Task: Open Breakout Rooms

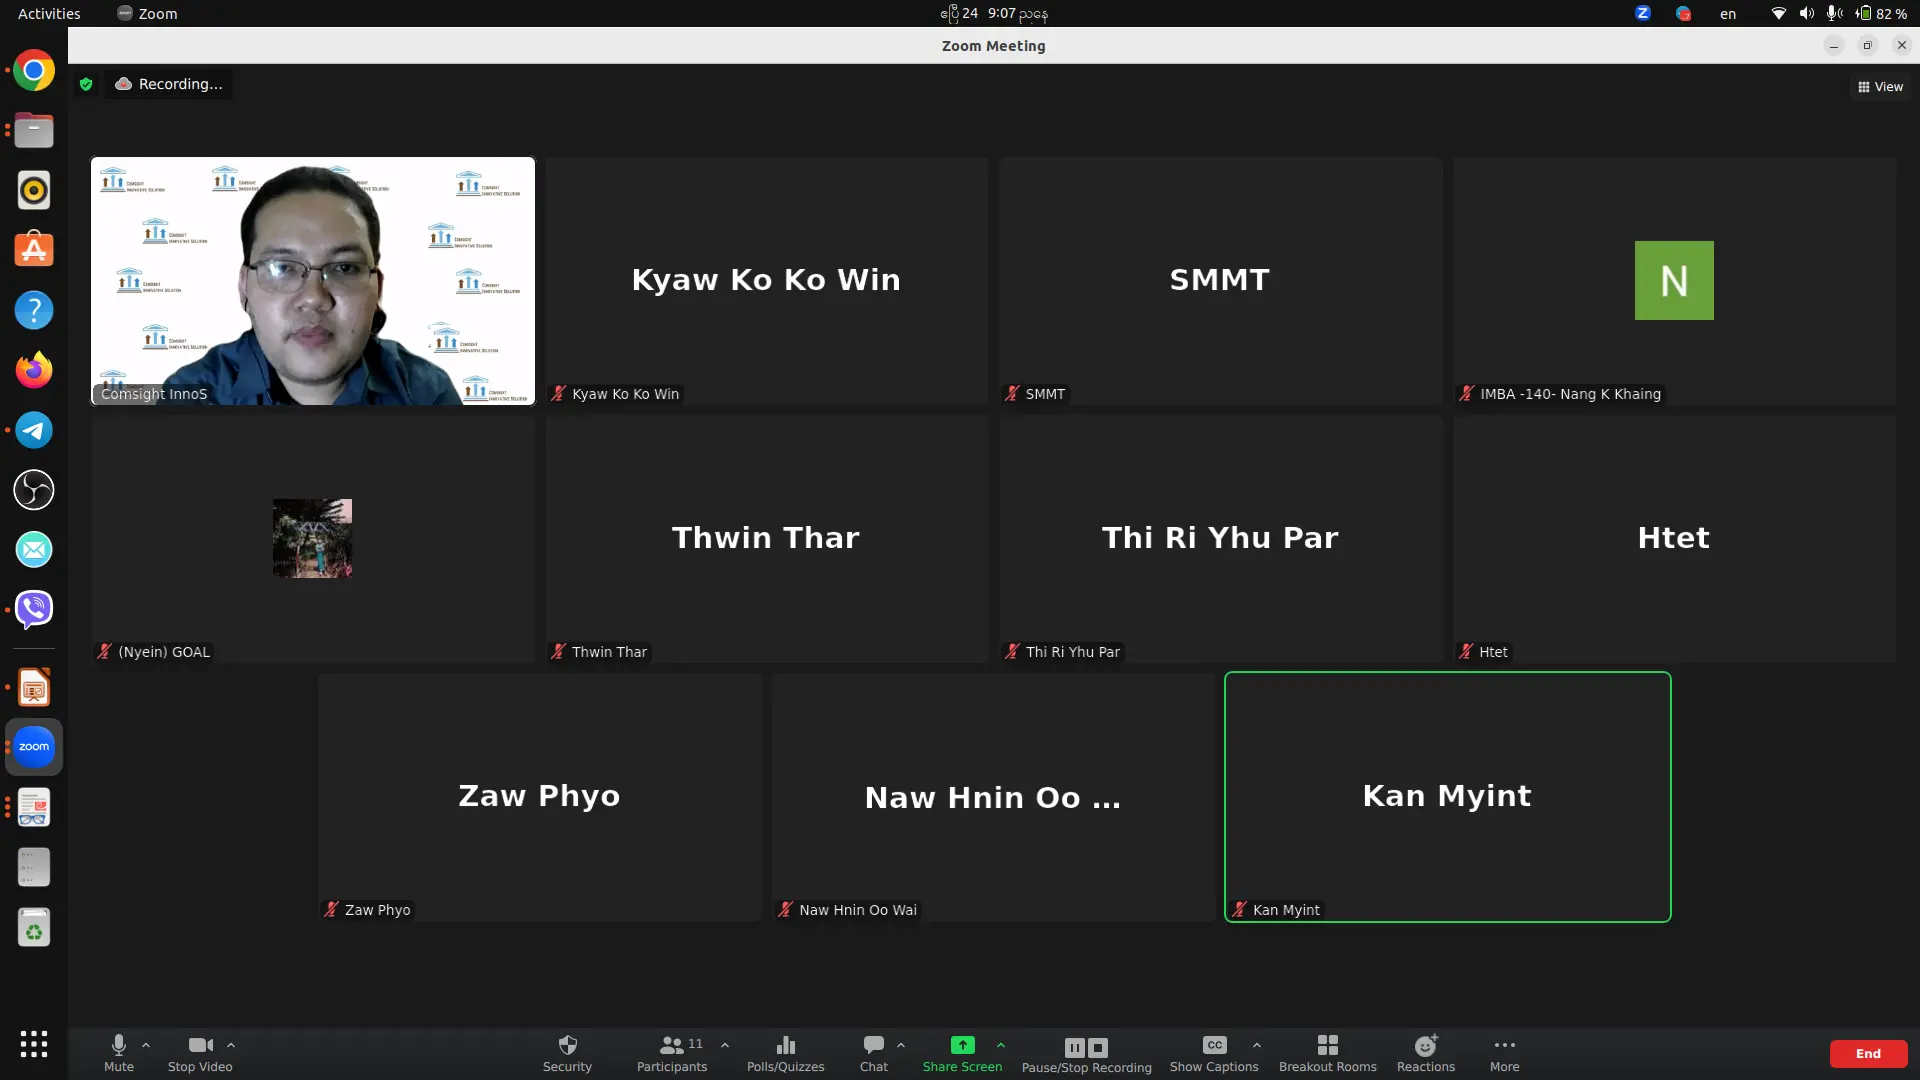Action: (1328, 1053)
